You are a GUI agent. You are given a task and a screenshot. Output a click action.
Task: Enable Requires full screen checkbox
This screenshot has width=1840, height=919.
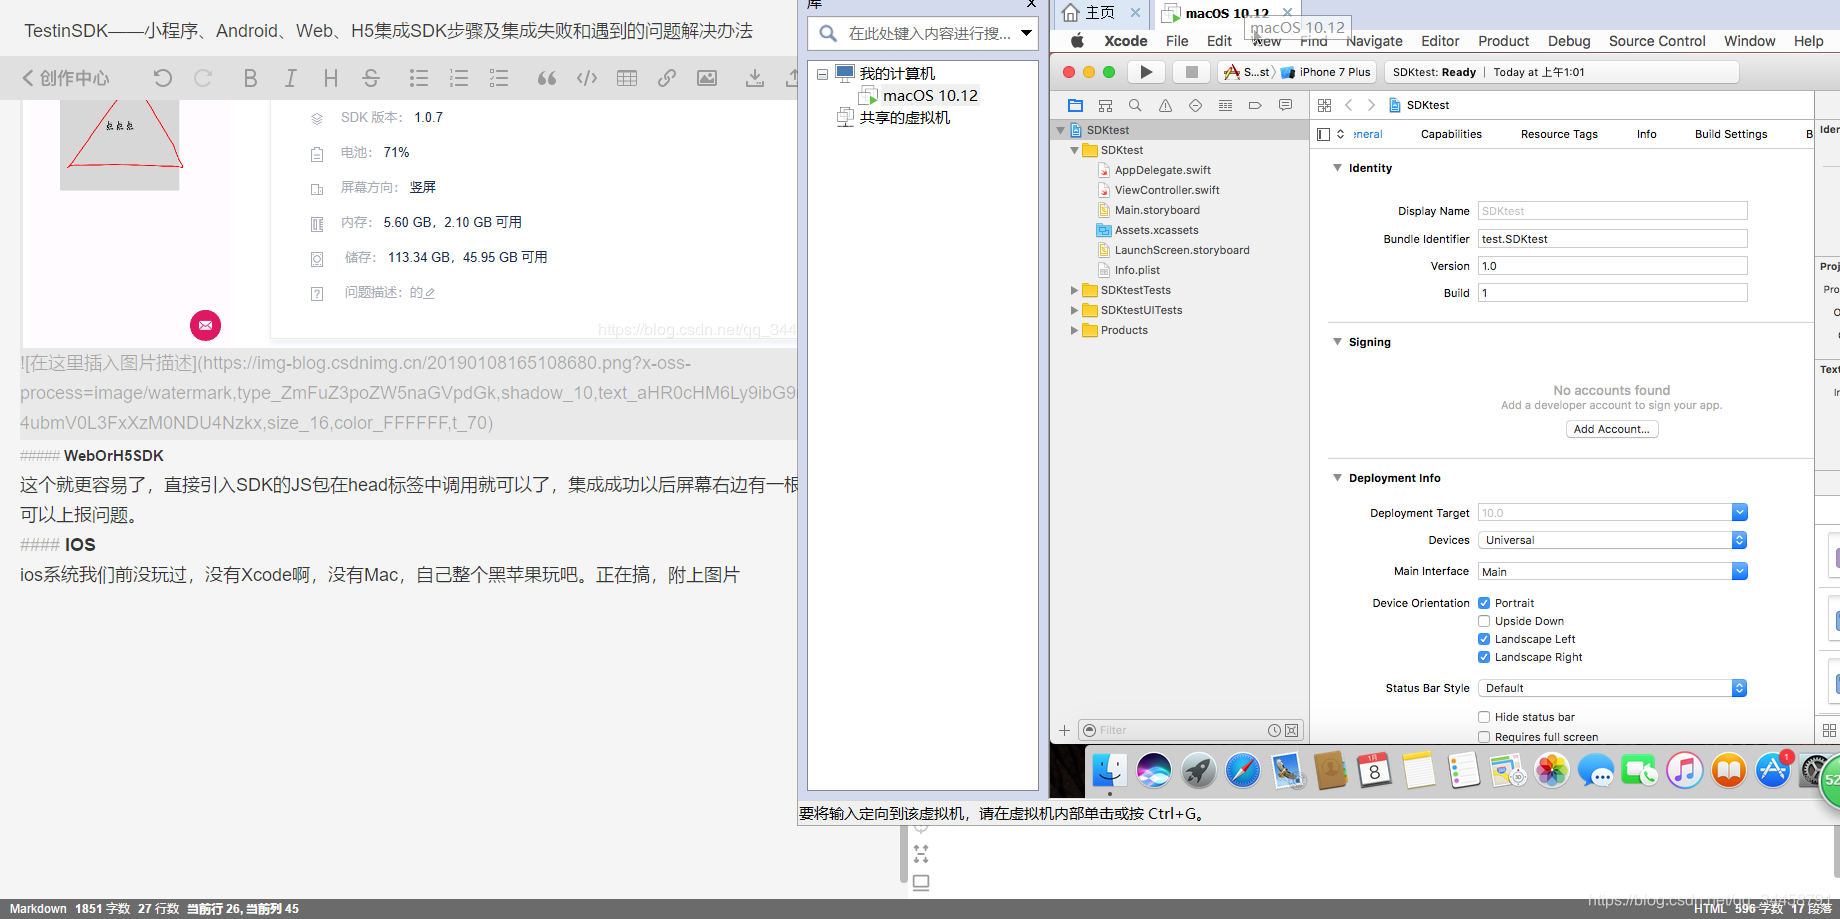pos(1484,737)
